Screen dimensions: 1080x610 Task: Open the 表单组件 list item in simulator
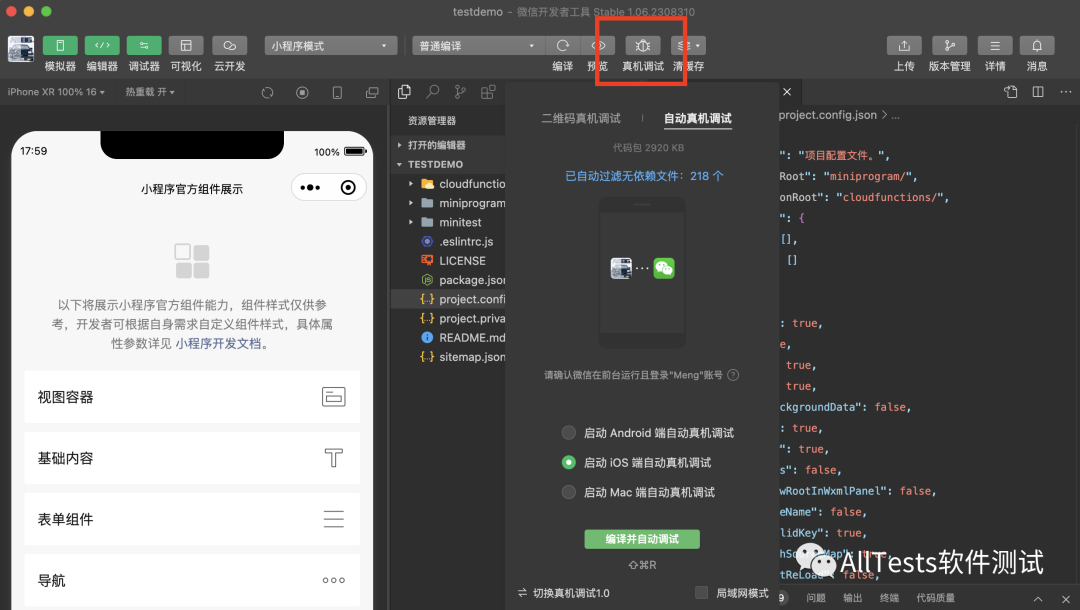click(x=192, y=519)
